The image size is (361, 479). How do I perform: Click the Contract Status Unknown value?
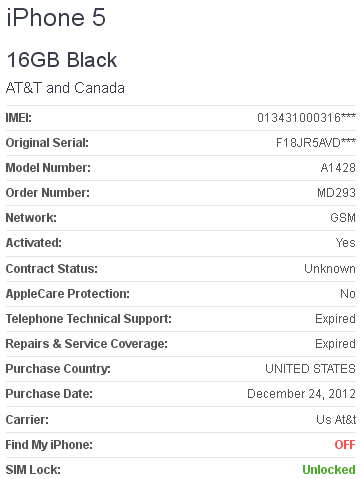coord(330,268)
